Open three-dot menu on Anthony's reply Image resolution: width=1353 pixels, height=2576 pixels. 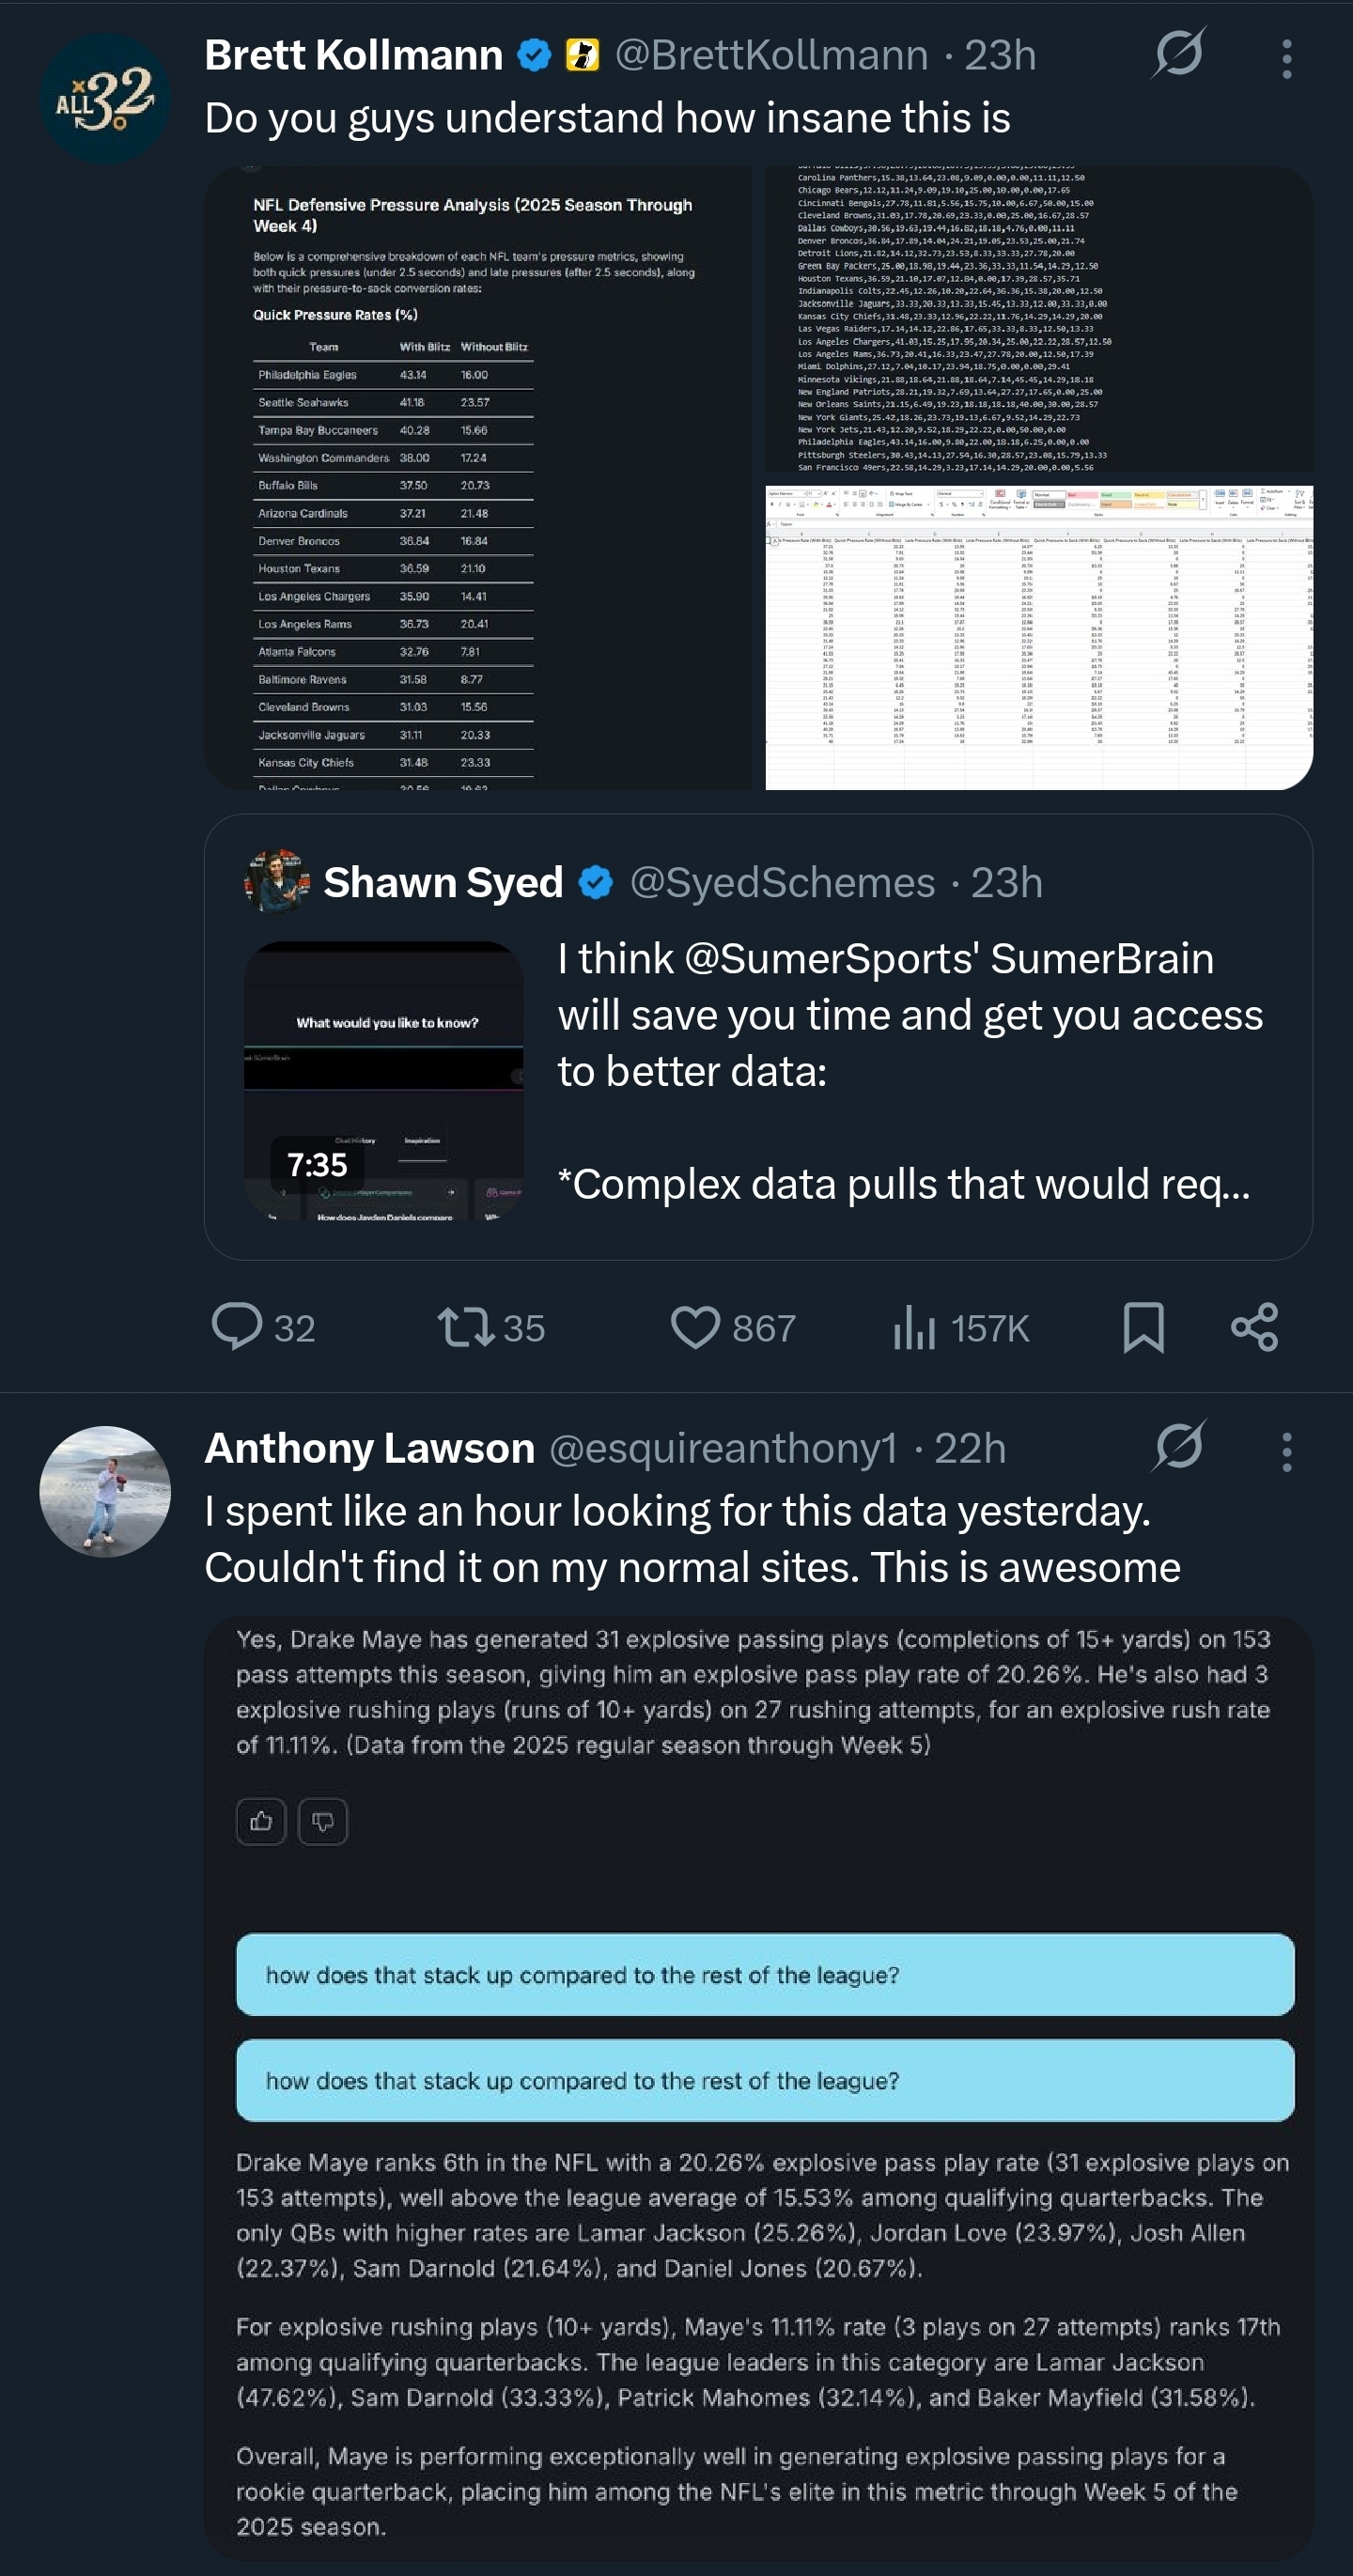[x=1286, y=1451]
